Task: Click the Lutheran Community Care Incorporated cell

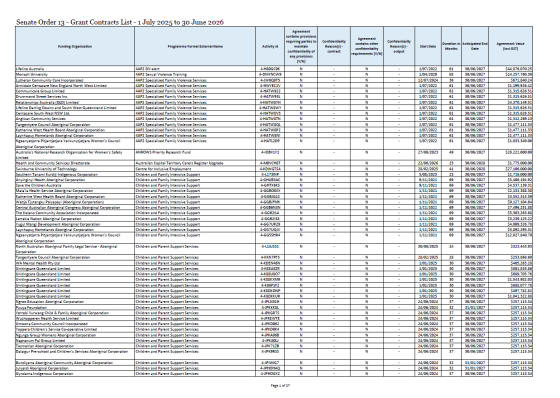Action: (x=75, y=80)
